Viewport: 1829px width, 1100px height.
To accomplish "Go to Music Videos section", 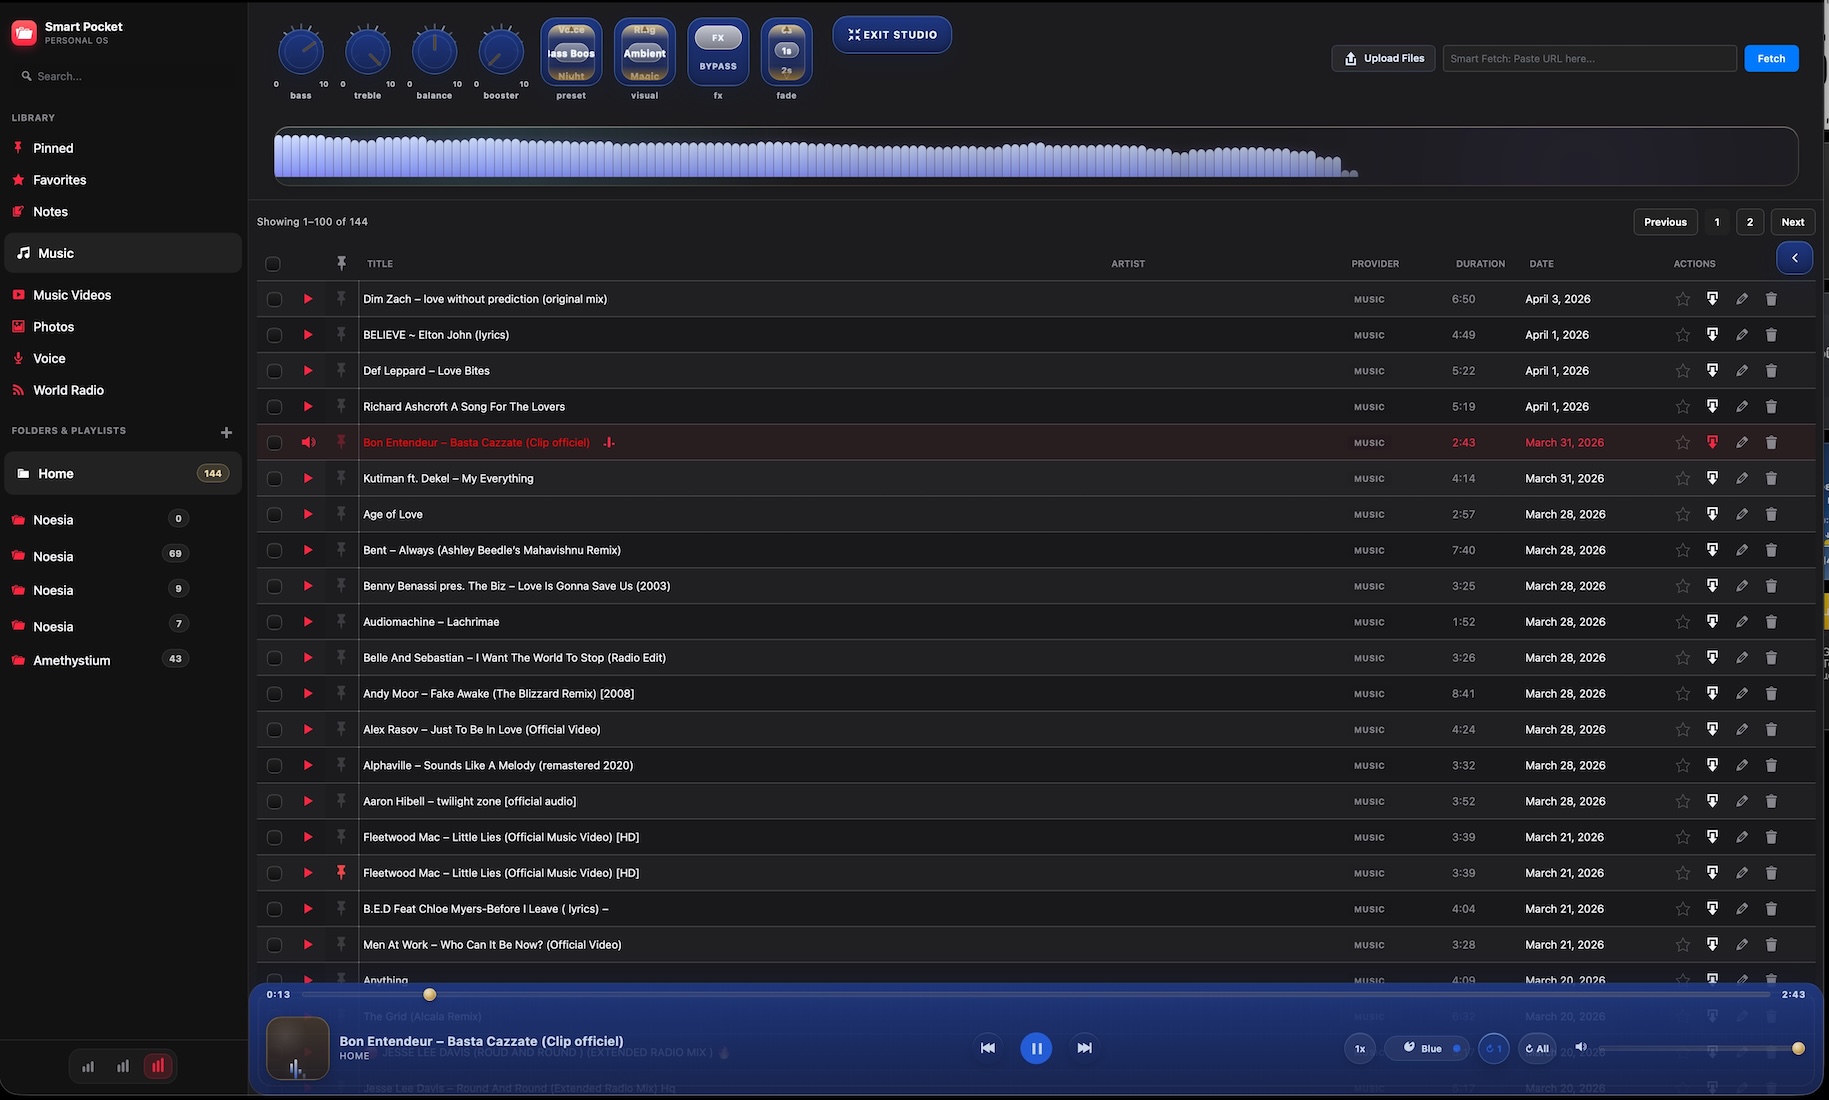I will coord(72,295).
